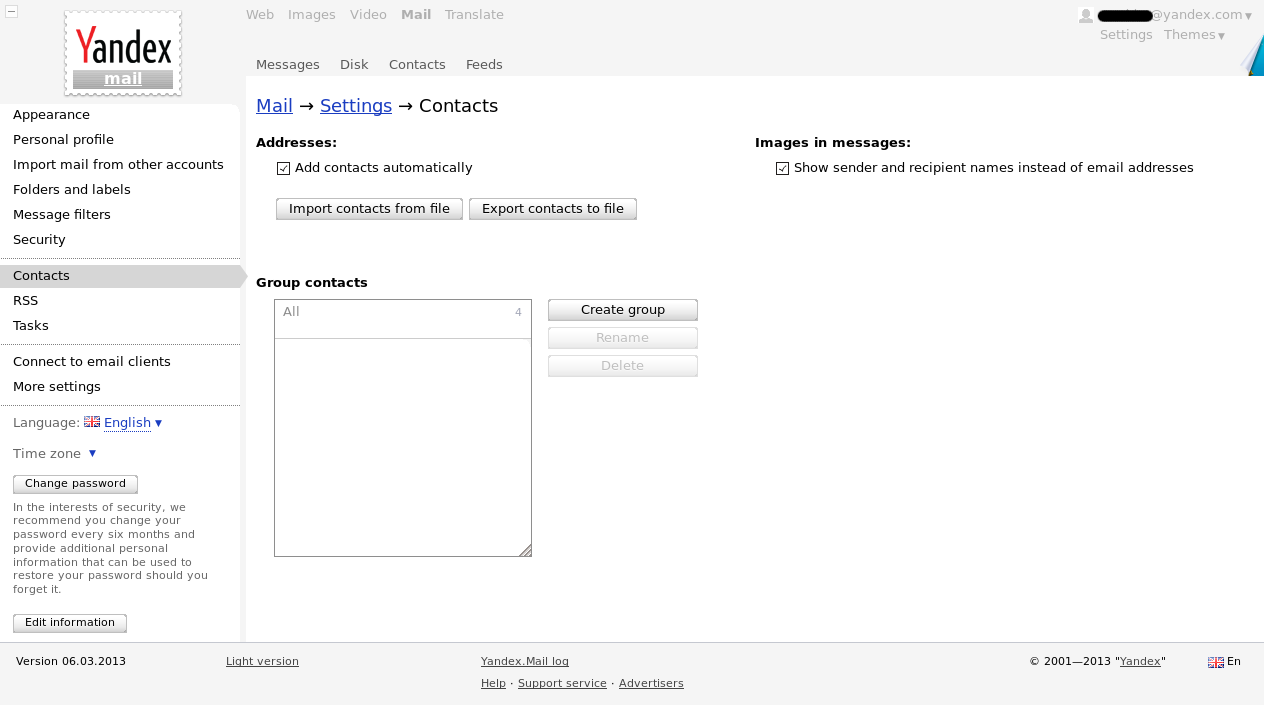Switch to the Disk tab

(354, 65)
